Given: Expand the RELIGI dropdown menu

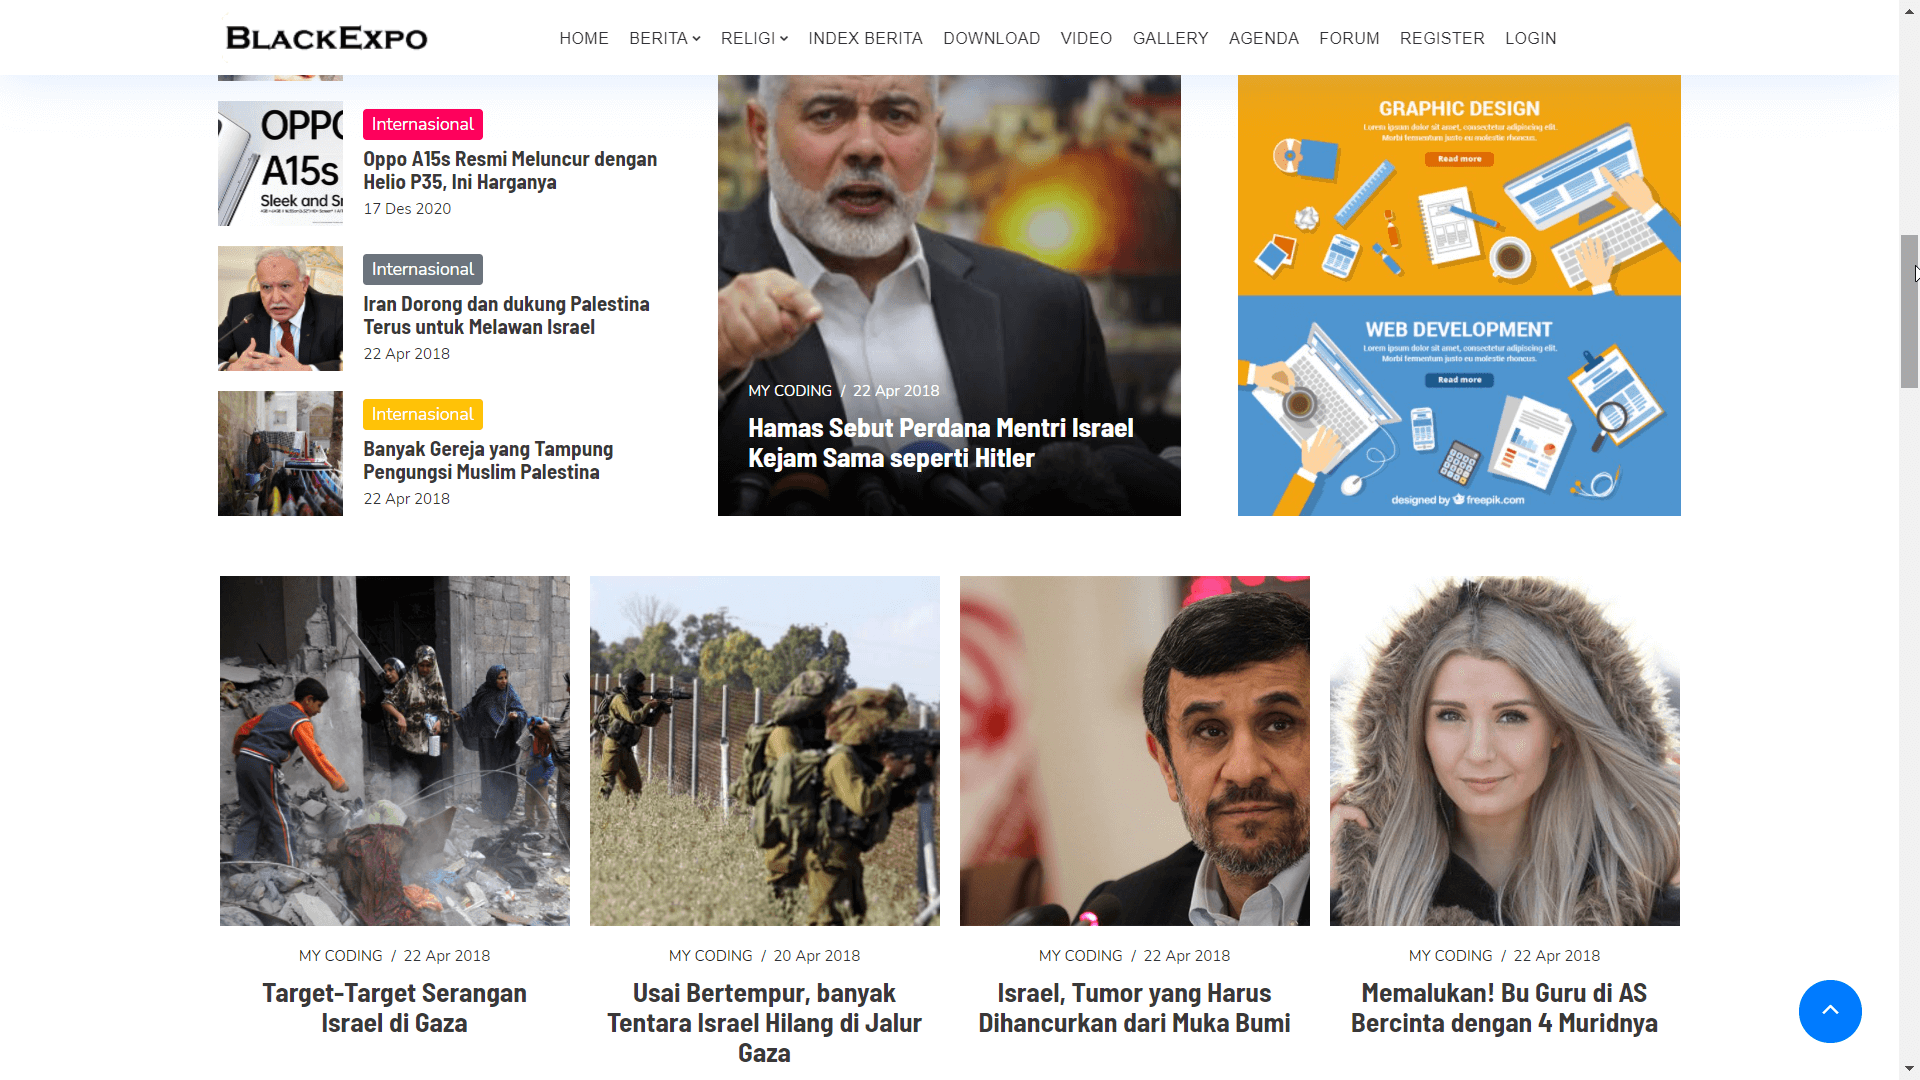Looking at the screenshot, I should 754,38.
